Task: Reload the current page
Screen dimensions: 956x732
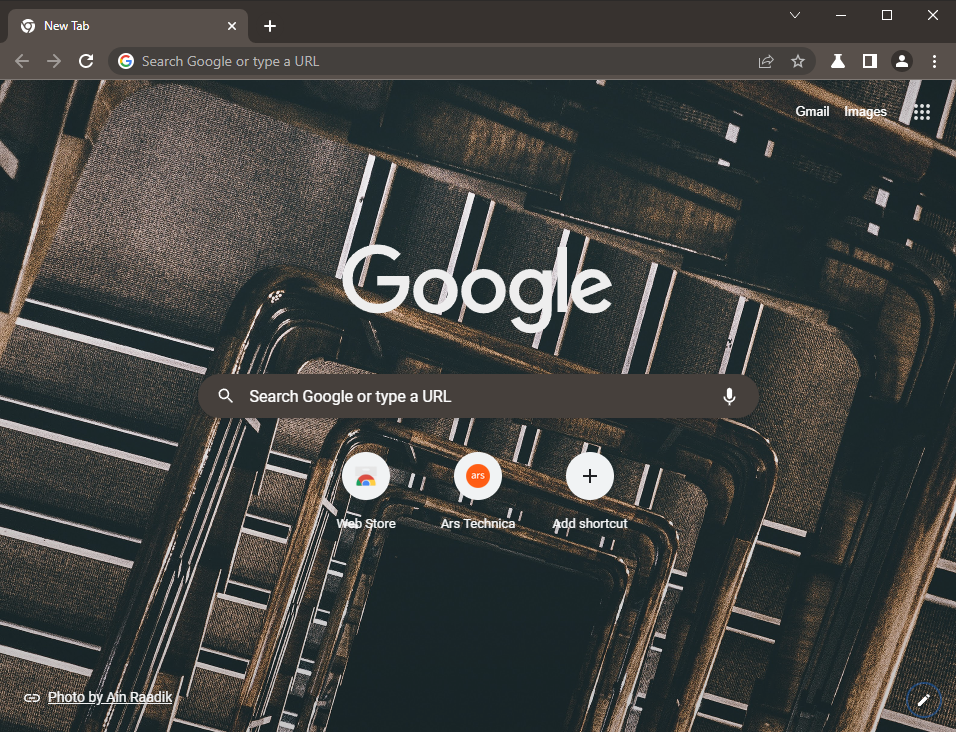Action: [x=86, y=61]
